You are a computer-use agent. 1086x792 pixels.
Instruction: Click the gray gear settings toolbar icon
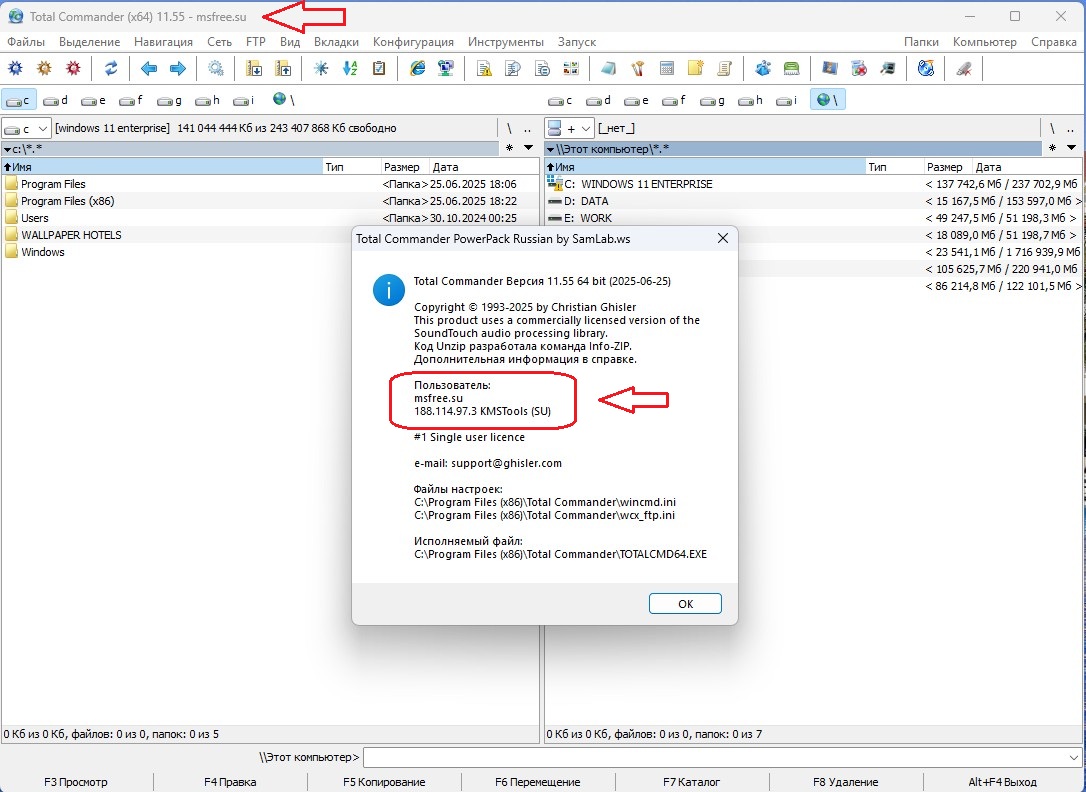click(215, 69)
